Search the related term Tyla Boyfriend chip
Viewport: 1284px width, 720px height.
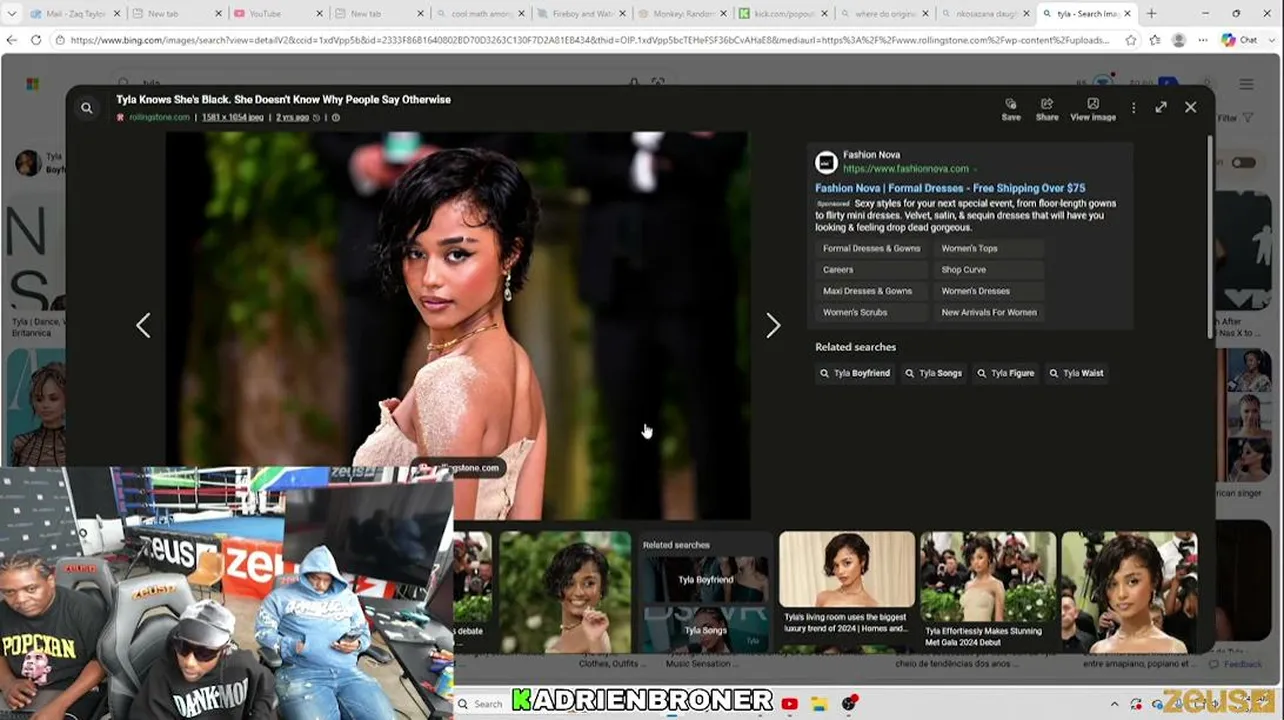click(x=854, y=373)
